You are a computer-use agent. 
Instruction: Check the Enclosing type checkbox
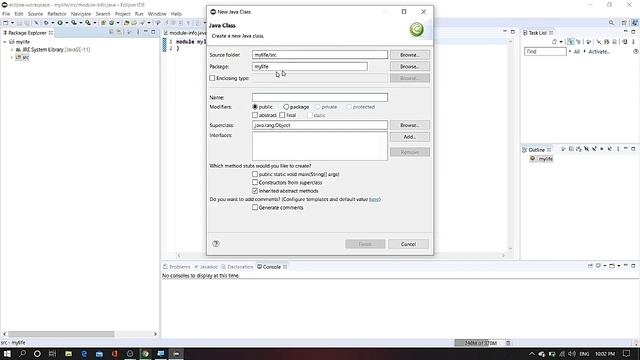[x=212, y=78]
